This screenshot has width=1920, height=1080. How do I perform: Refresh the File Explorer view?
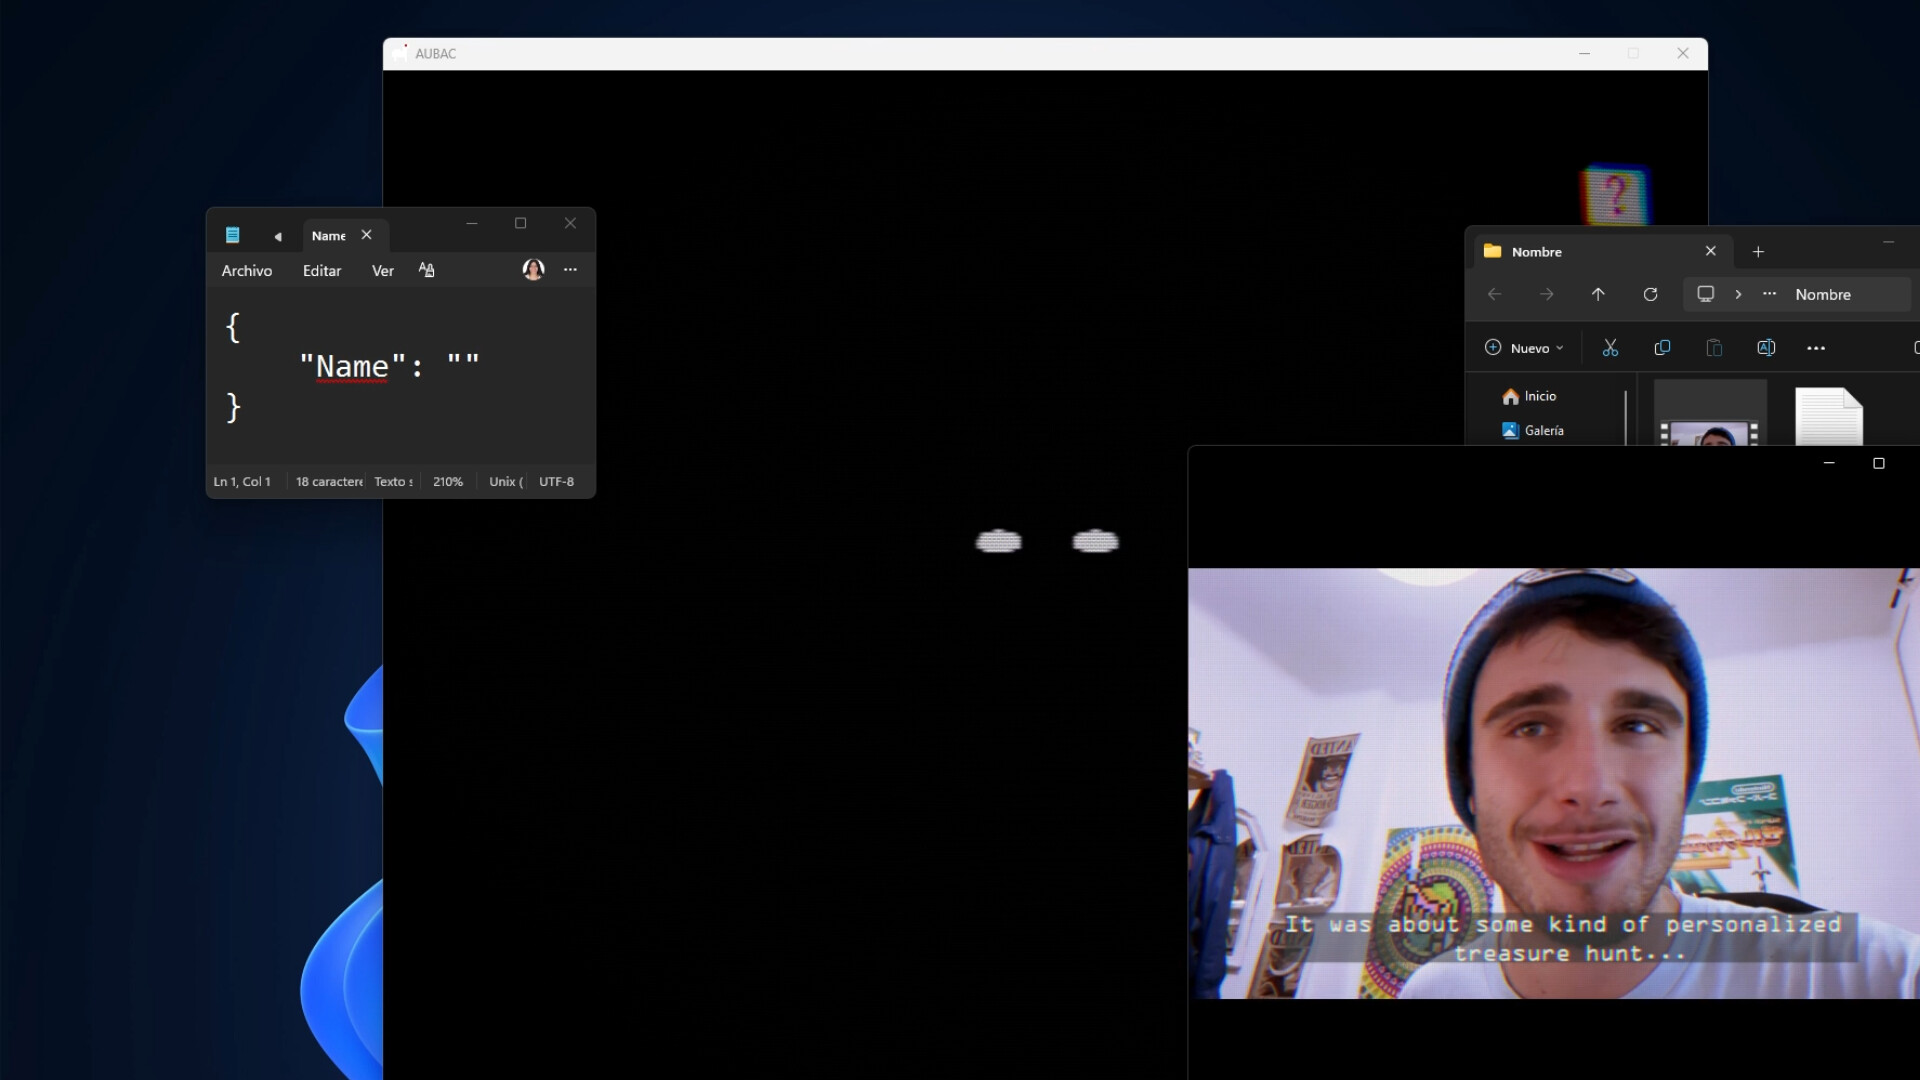(x=1650, y=294)
